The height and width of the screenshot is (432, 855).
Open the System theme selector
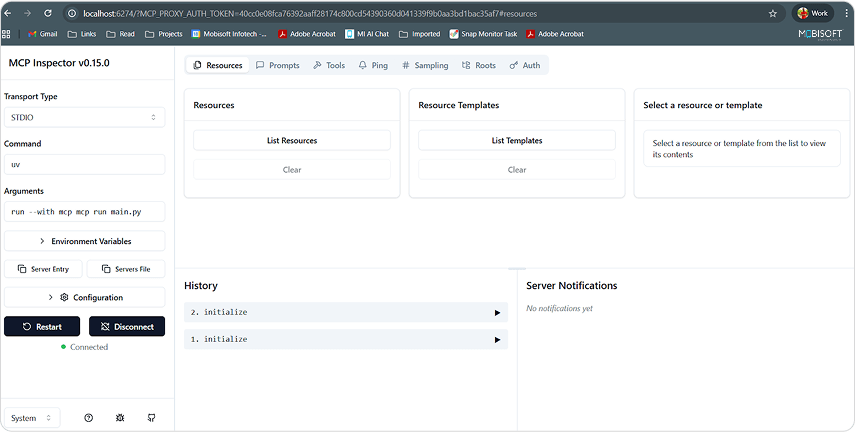(x=33, y=417)
